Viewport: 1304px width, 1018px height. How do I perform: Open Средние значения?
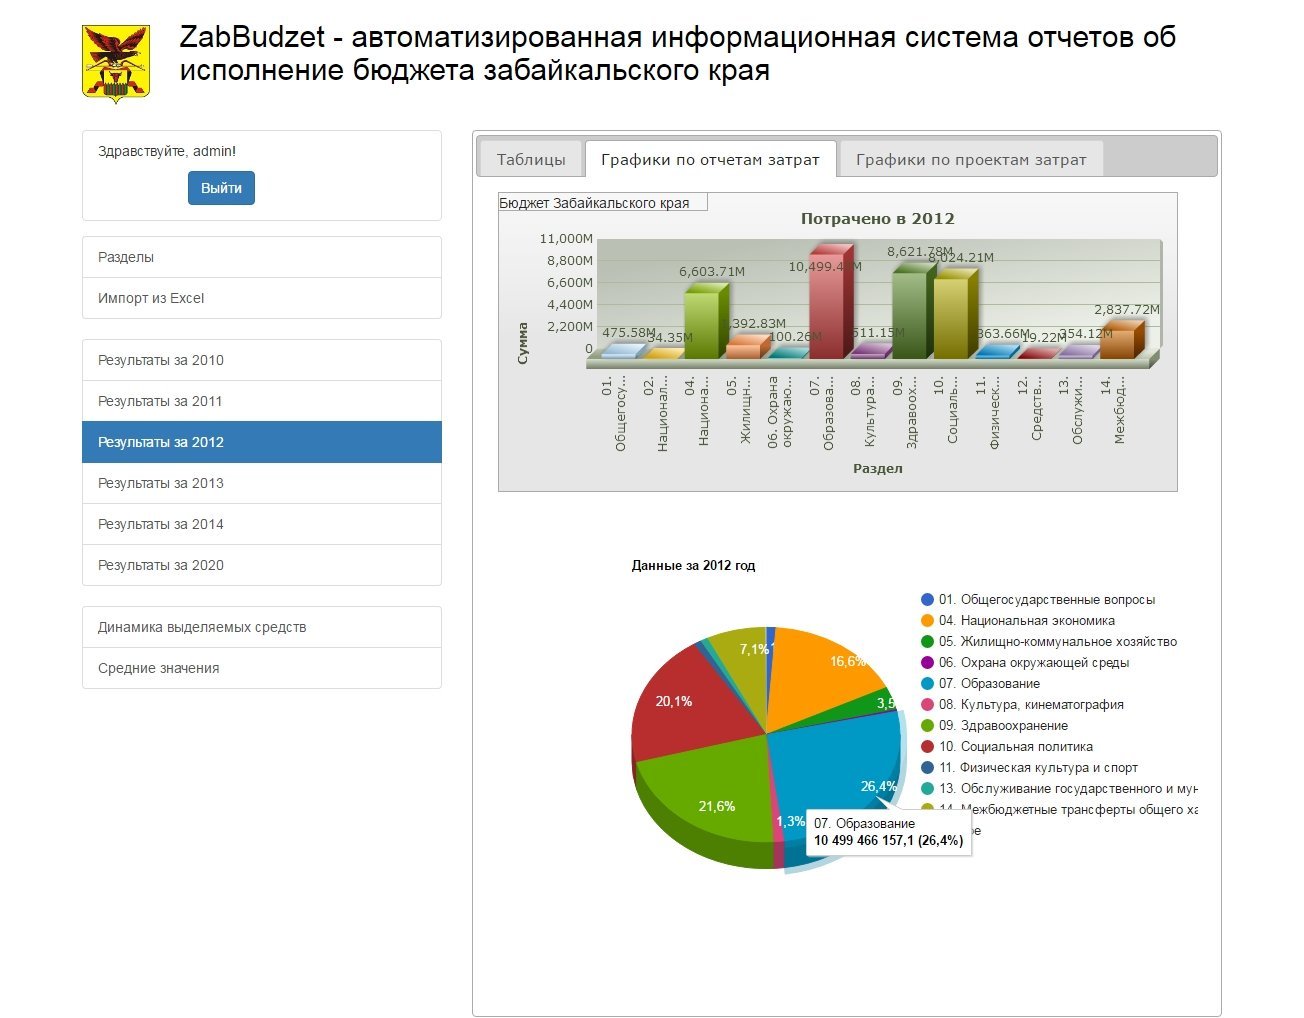(x=262, y=668)
